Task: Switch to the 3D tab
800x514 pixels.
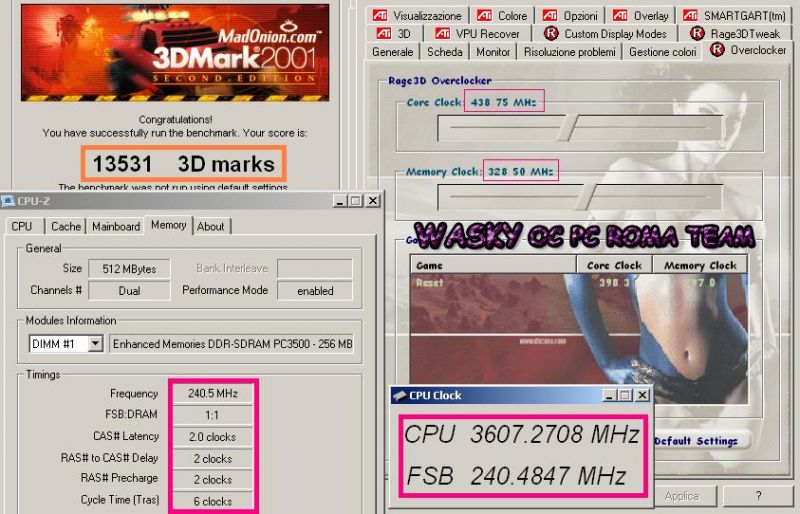Action: click(x=393, y=34)
